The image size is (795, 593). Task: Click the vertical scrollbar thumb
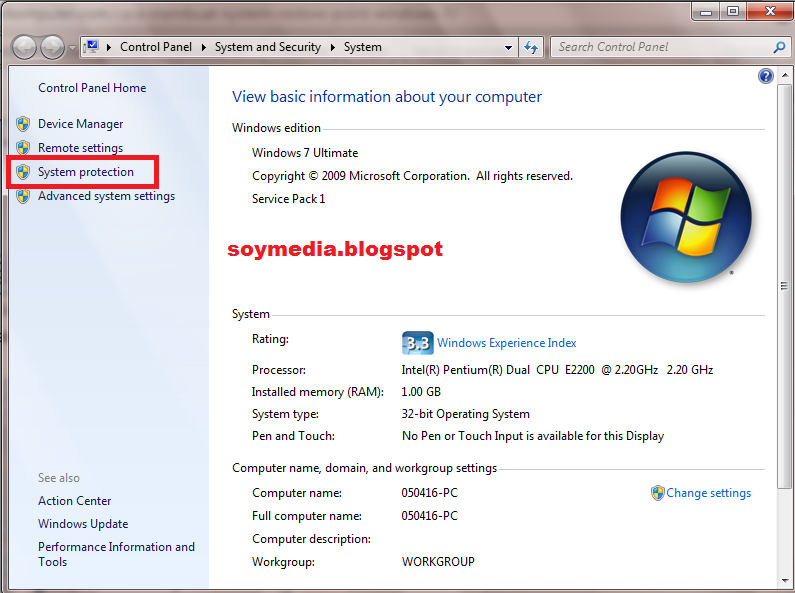tap(785, 285)
